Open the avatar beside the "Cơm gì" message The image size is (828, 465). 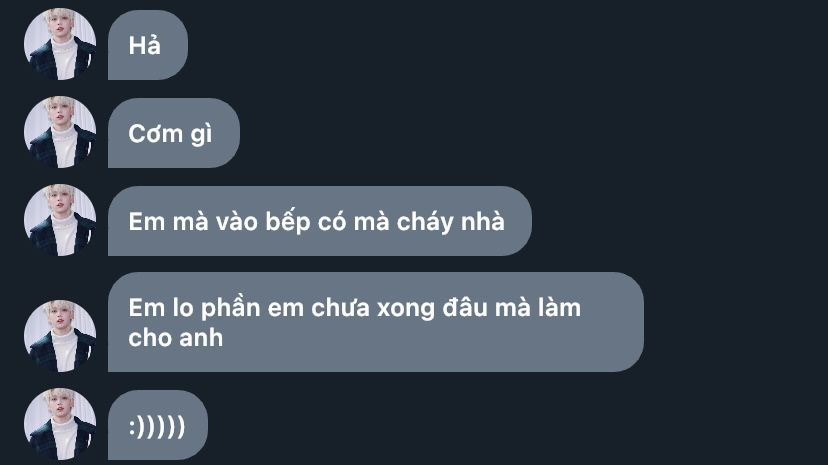click(60, 132)
